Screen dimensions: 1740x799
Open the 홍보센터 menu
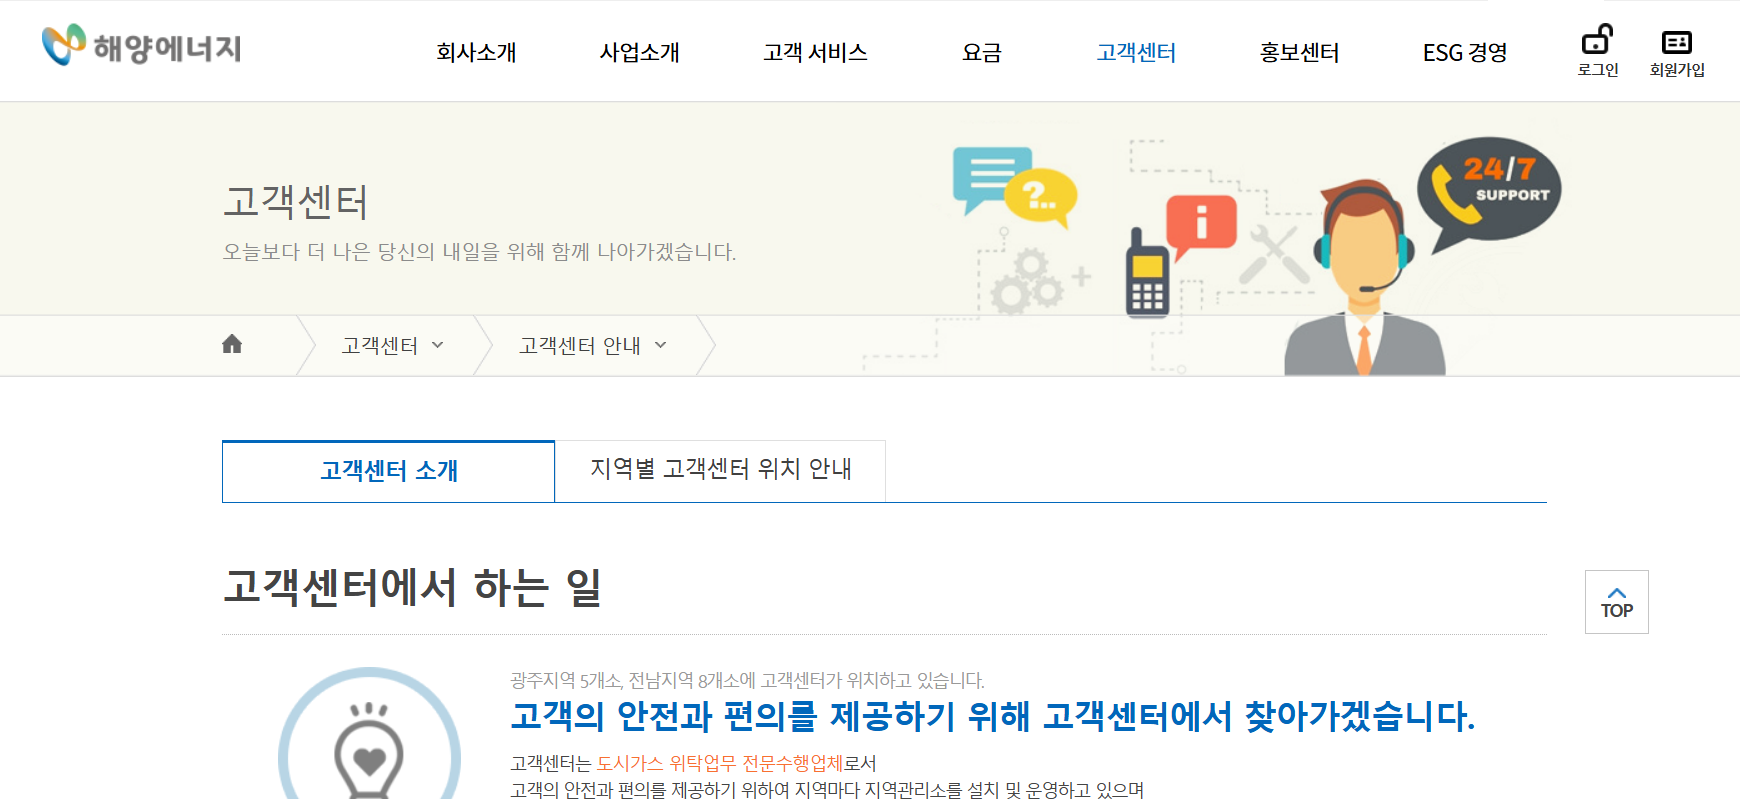point(1299,52)
